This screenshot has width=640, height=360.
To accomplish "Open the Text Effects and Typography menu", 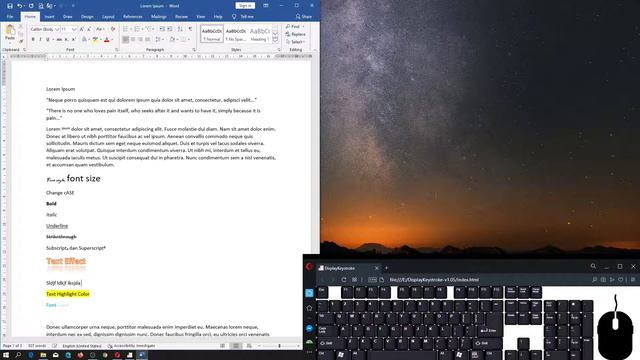I will (x=84, y=40).
